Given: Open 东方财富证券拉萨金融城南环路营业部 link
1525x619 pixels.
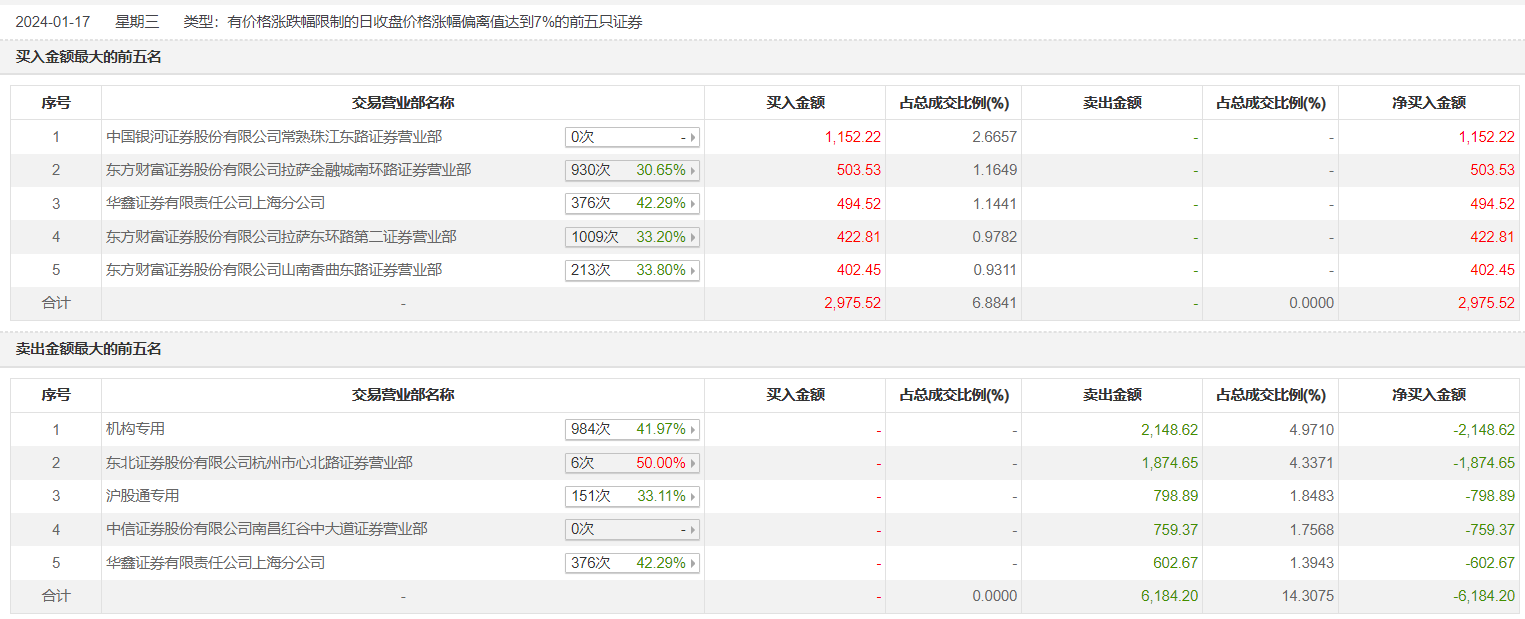Looking at the screenshot, I should point(289,170).
